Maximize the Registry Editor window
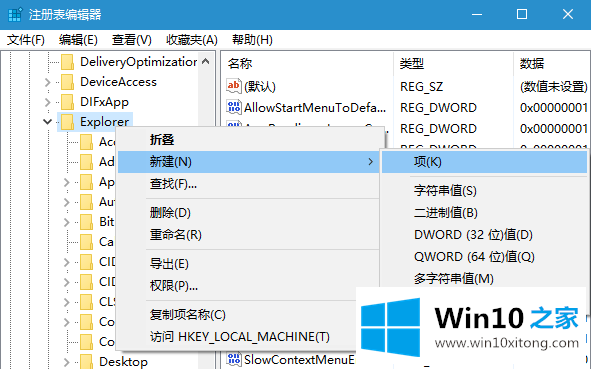Image resolution: width=591 pixels, height=369 pixels. tap(522, 14)
